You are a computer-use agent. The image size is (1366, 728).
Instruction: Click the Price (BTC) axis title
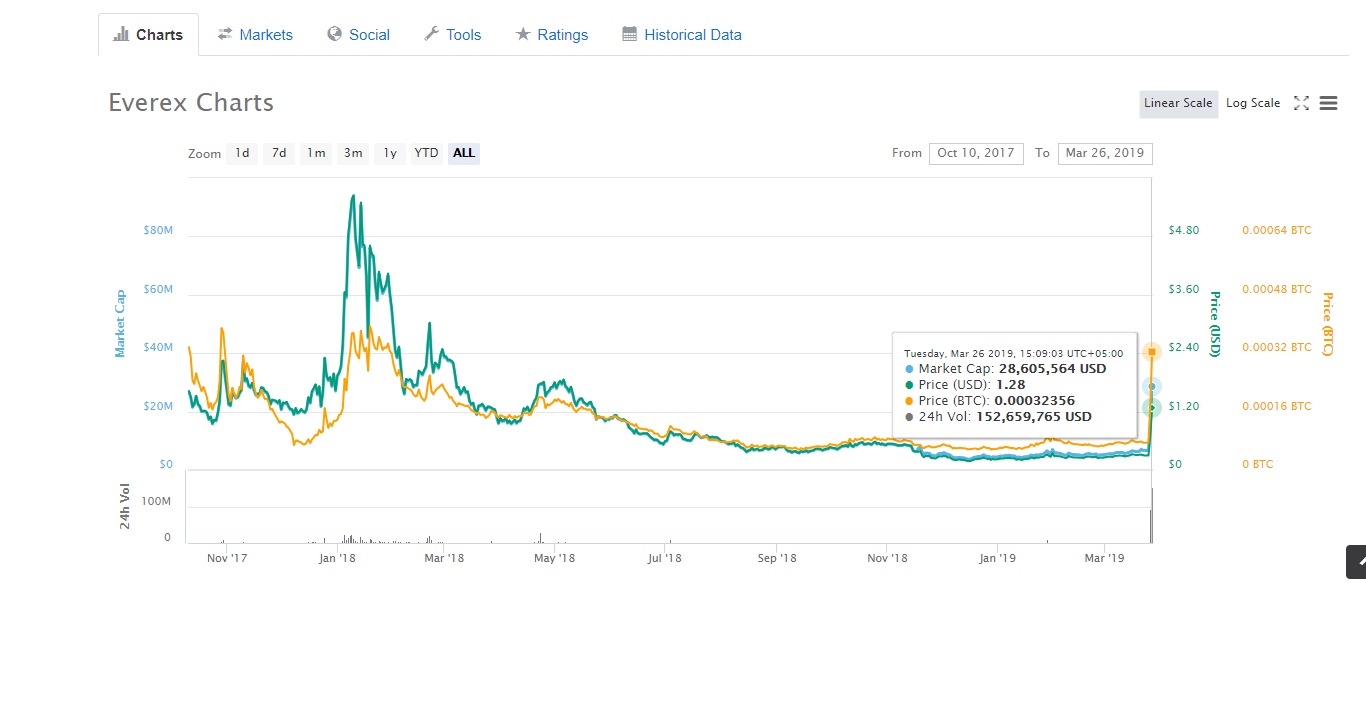pyautogui.click(x=1327, y=324)
